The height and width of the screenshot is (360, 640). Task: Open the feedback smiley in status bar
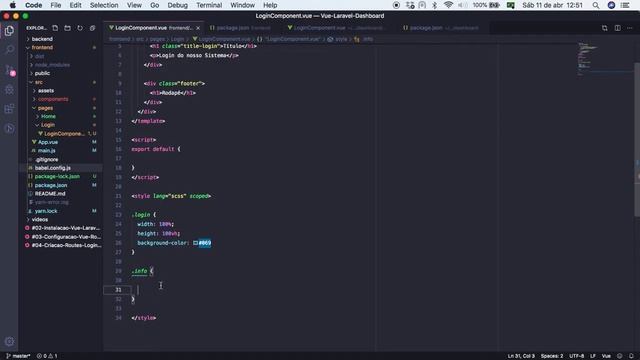point(620,356)
